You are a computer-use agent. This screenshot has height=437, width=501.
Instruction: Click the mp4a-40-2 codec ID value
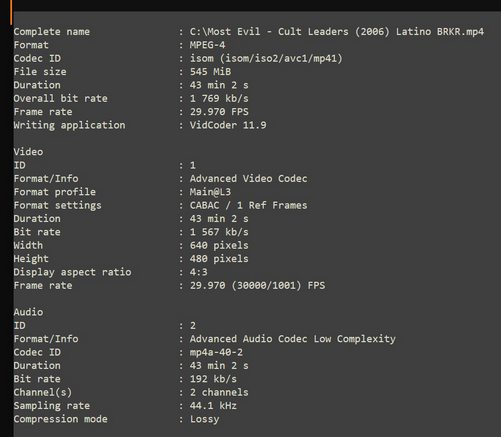pos(216,352)
